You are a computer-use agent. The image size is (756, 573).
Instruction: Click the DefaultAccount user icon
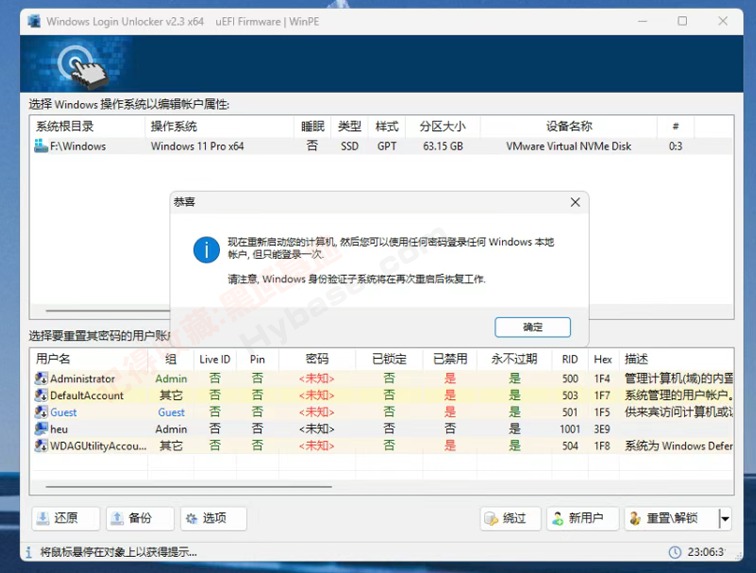coord(40,395)
